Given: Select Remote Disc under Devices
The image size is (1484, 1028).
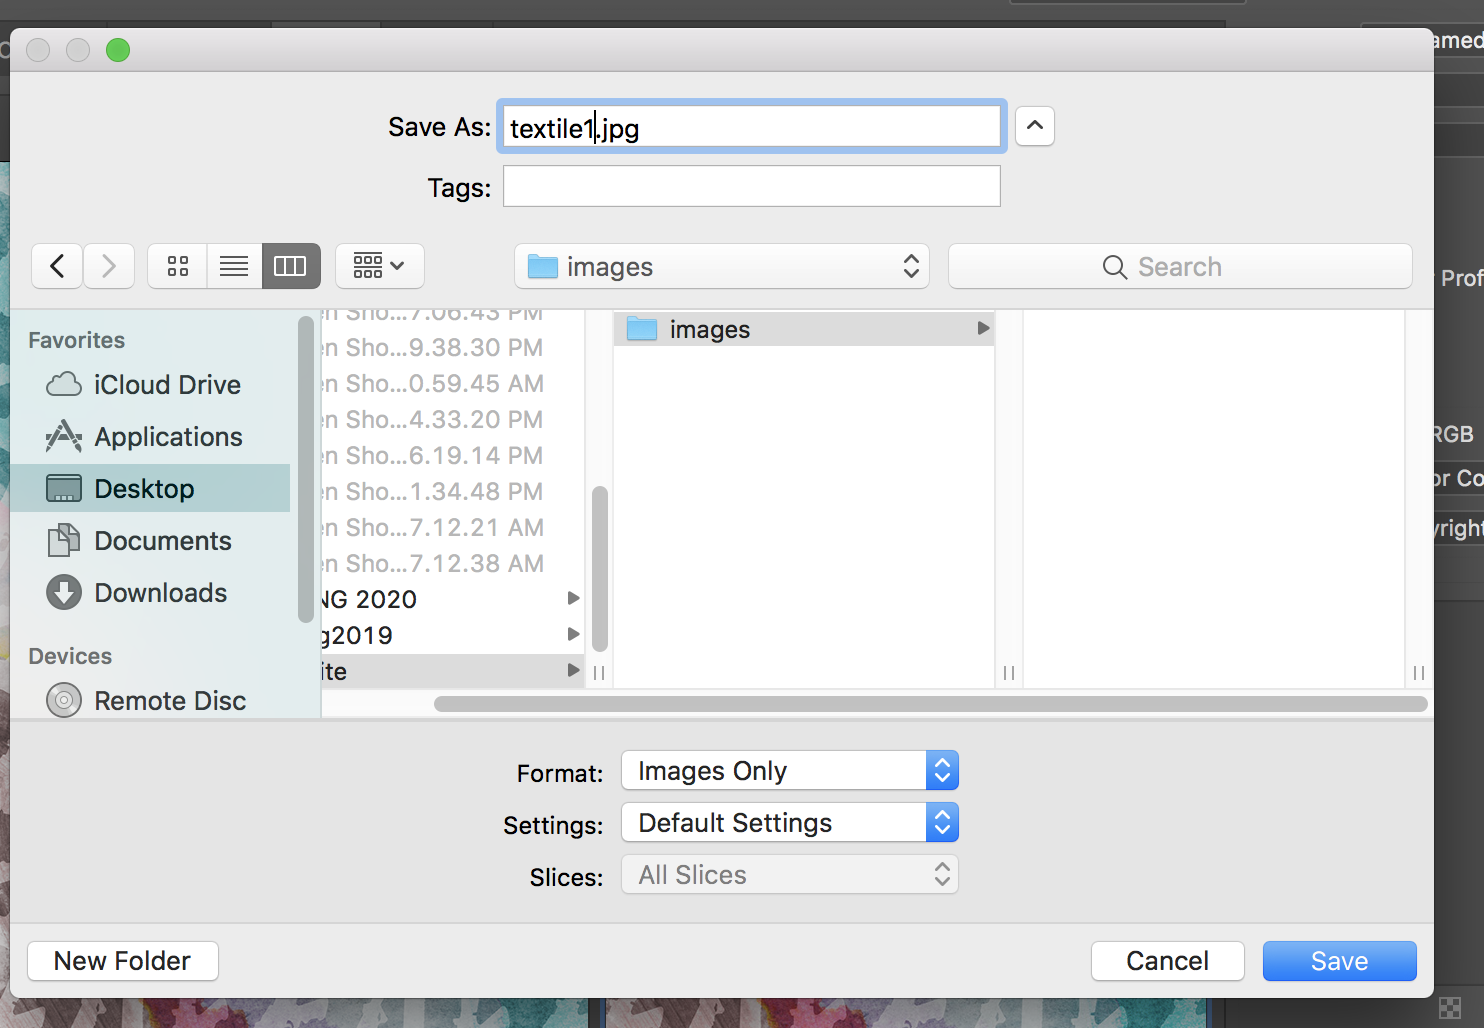Looking at the screenshot, I should [x=169, y=701].
